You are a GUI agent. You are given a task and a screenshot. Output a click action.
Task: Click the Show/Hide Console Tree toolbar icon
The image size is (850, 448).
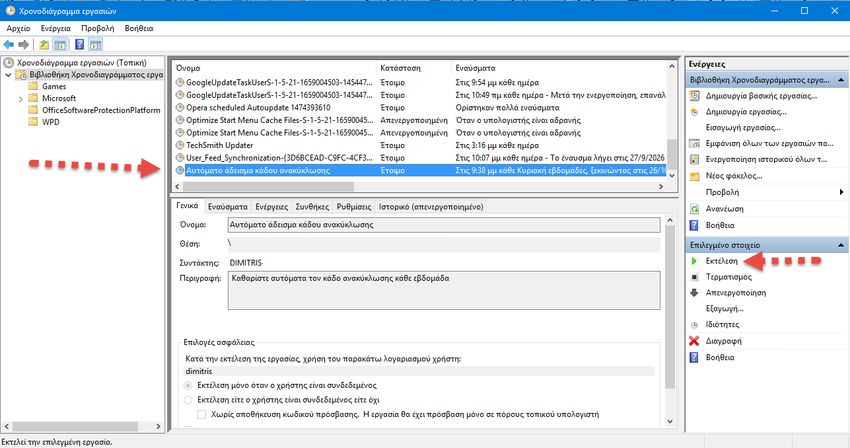[61, 44]
